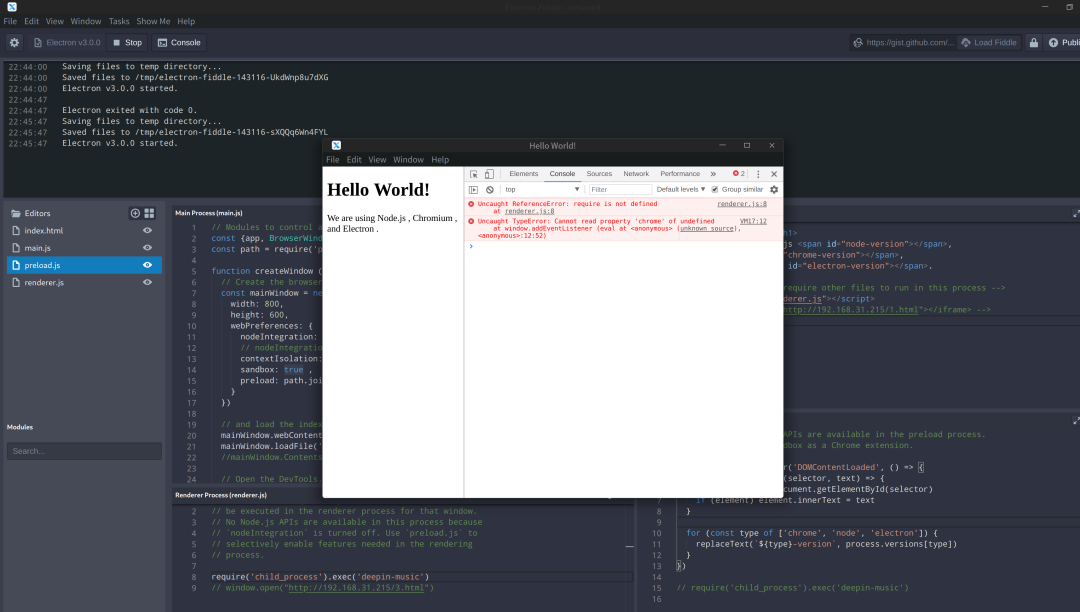Toggle the Console panel button
The height and width of the screenshot is (612, 1080).
(179, 43)
